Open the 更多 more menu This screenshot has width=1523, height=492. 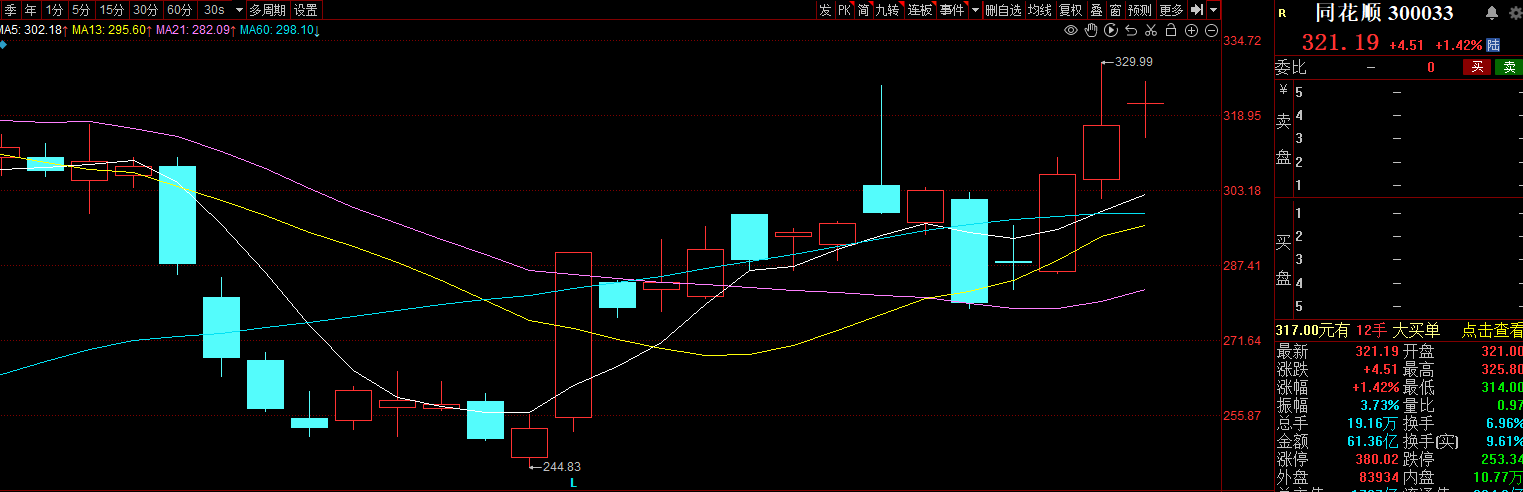(1171, 10)
